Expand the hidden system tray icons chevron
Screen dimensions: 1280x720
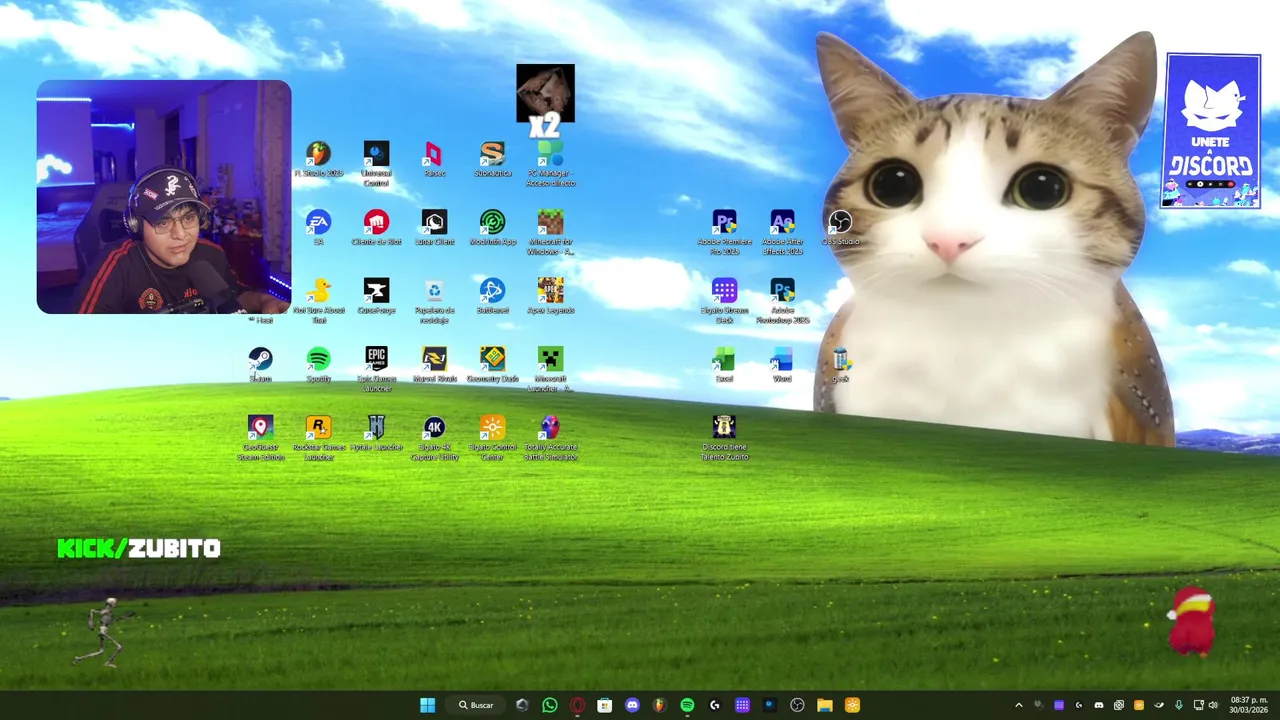click(x=1019, y=705)
